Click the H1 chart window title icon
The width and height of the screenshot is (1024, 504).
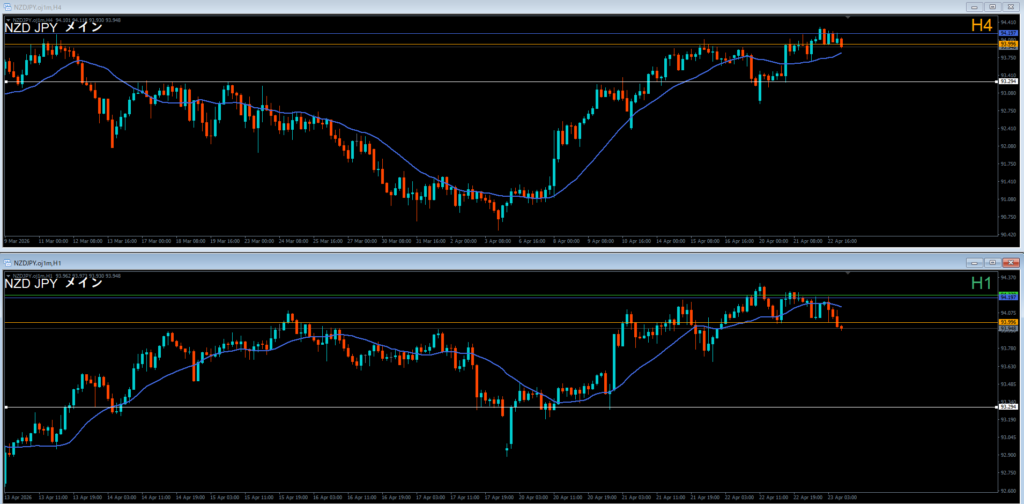[7, 261]
